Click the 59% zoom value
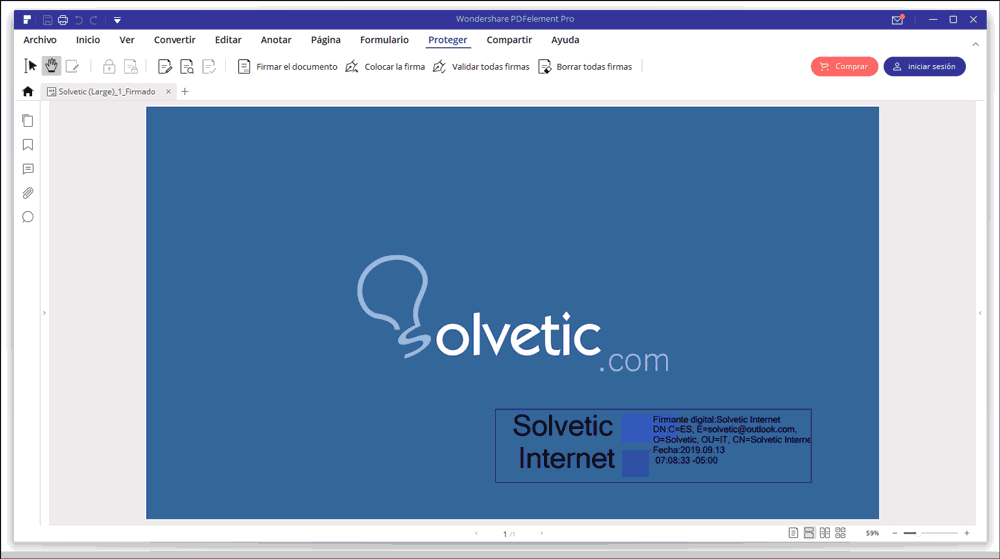 [x=872, y=533]
